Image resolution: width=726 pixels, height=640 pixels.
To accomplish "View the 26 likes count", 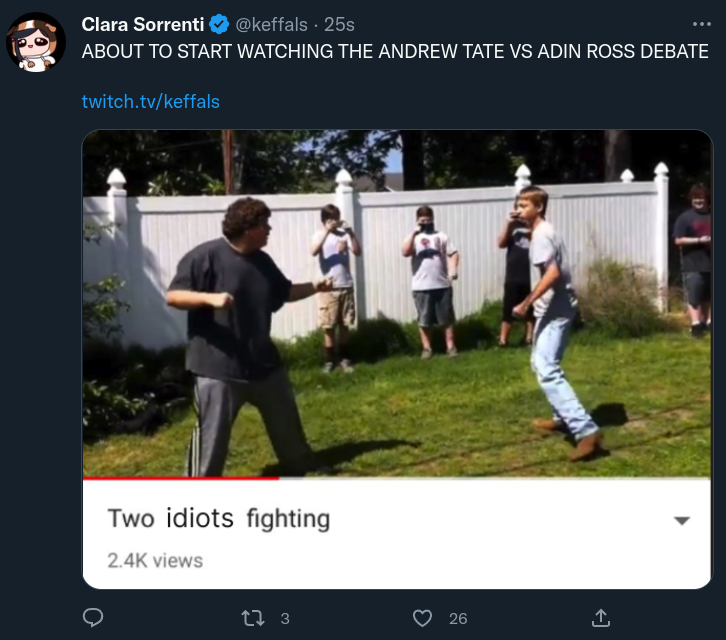I will click(x=458, y=619).
